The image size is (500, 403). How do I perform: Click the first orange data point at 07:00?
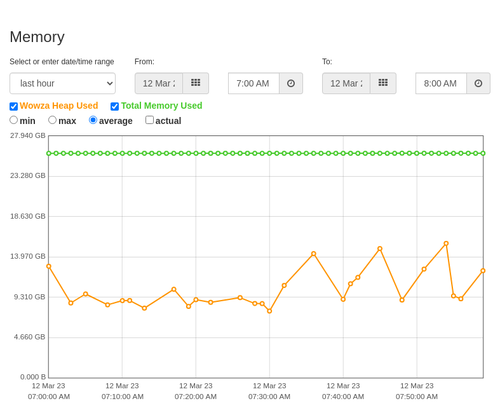(49, 266)
